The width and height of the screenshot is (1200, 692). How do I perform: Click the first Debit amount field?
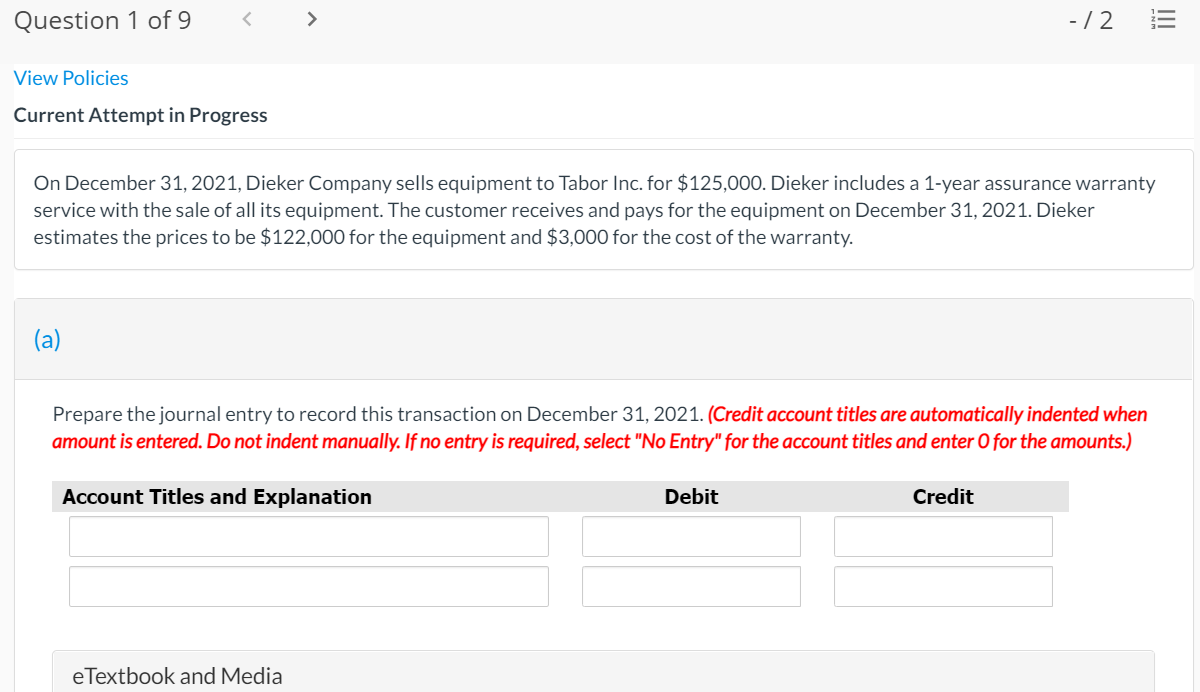pos(691,536)
